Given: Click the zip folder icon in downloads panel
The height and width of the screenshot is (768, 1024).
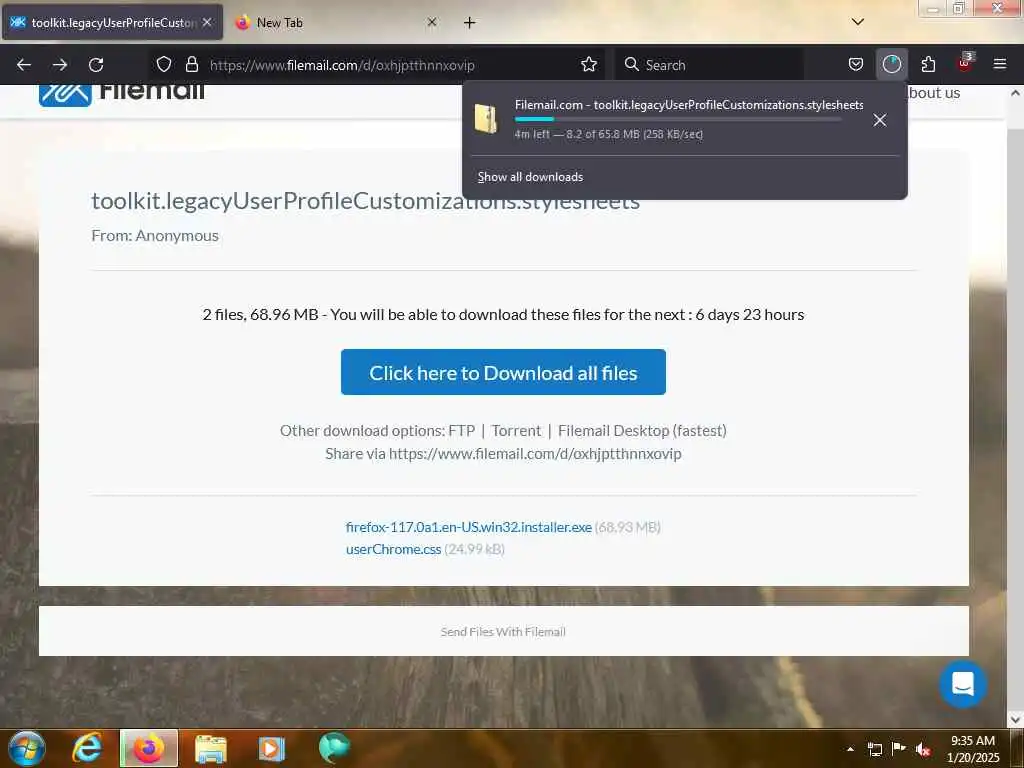Looking at the screenshot, I should tap(486, 119).
